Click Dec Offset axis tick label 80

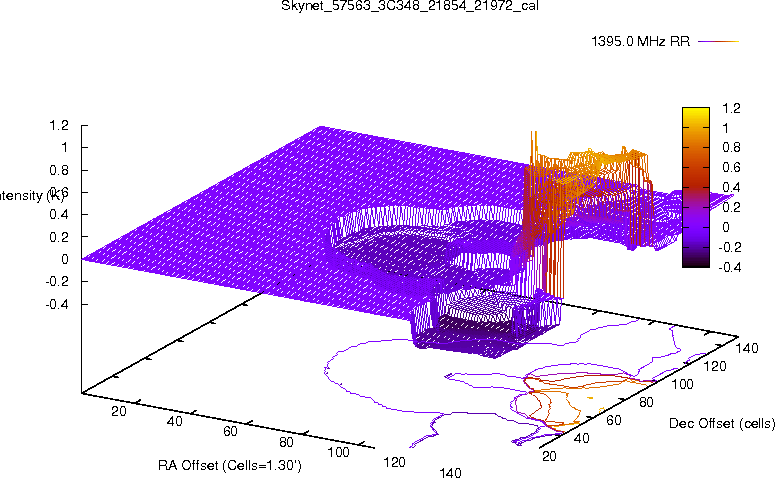[x=646, y=403]
